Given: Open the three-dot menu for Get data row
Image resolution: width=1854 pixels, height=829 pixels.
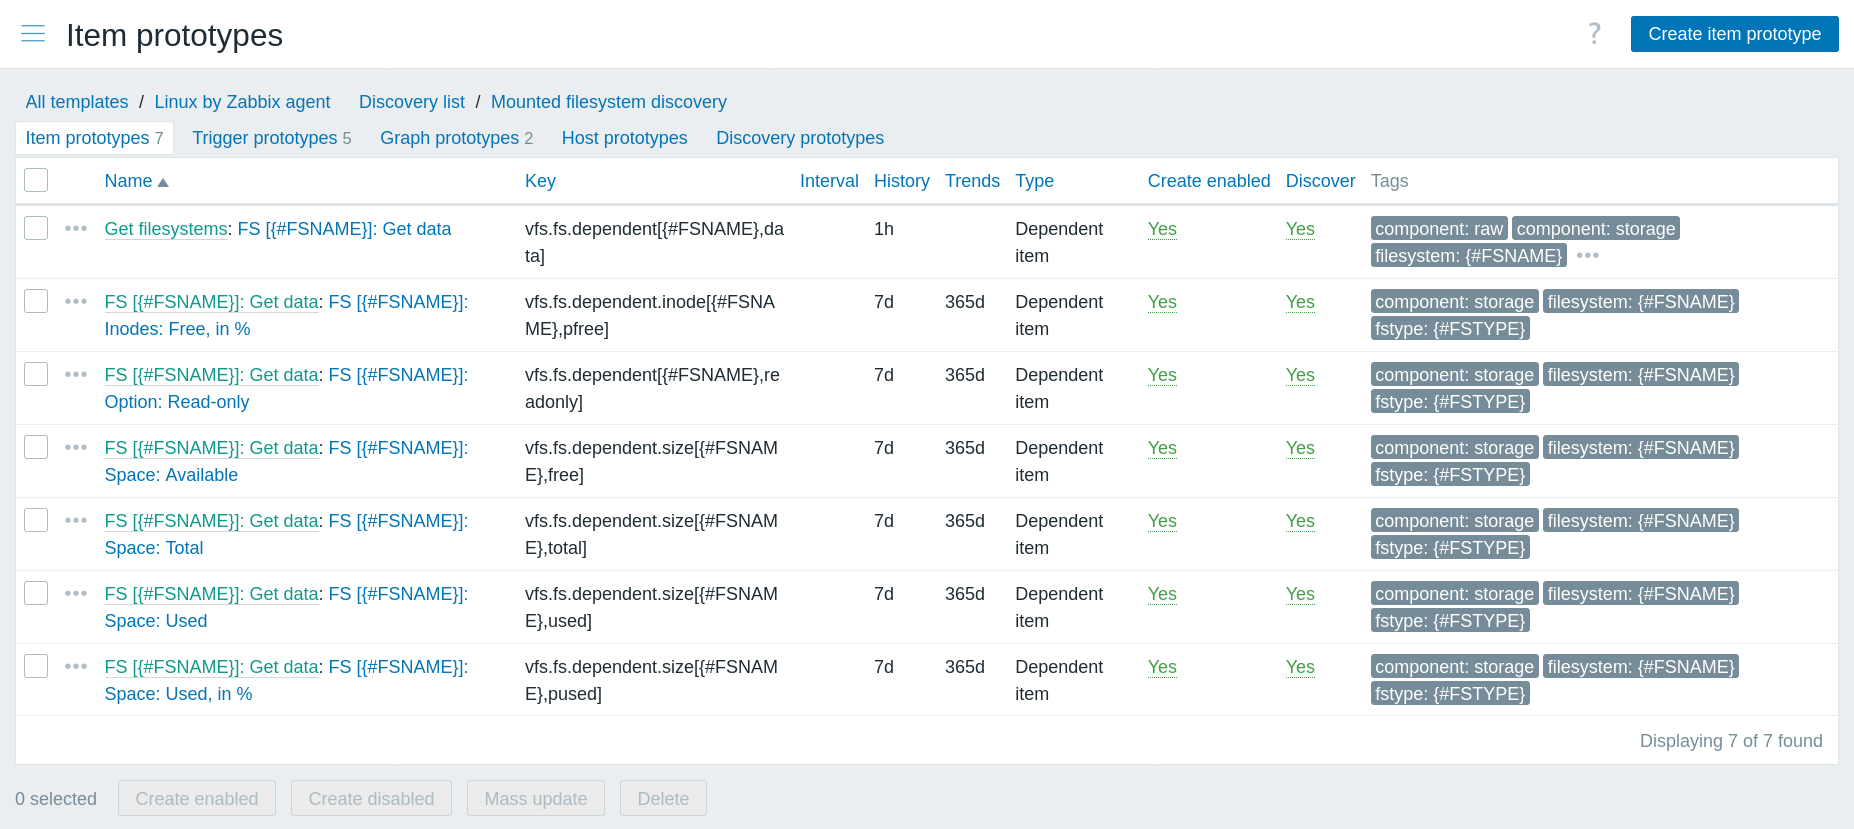Looking at the screenshot, I should pos(76,228).
